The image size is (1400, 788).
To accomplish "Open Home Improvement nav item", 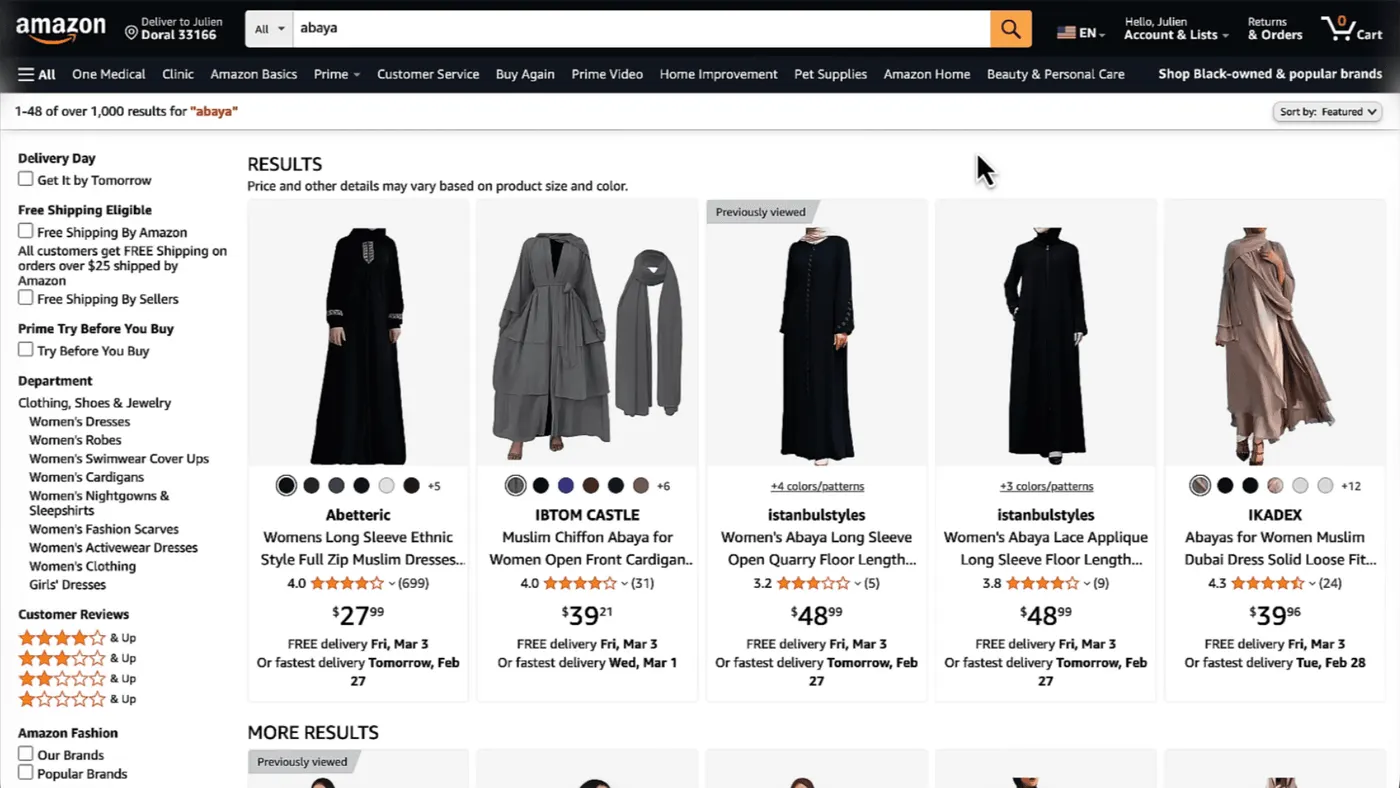I will click(x=718, y=74).
